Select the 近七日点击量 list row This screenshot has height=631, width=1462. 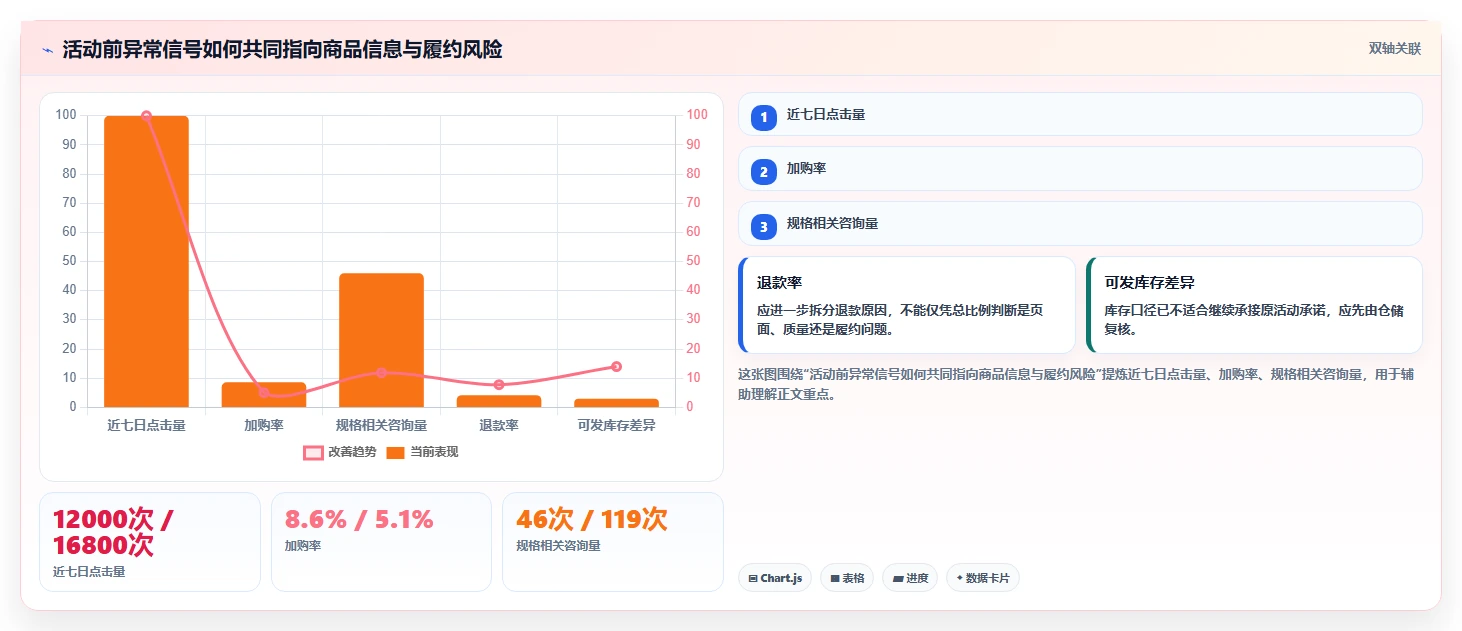pos(1080,114)
